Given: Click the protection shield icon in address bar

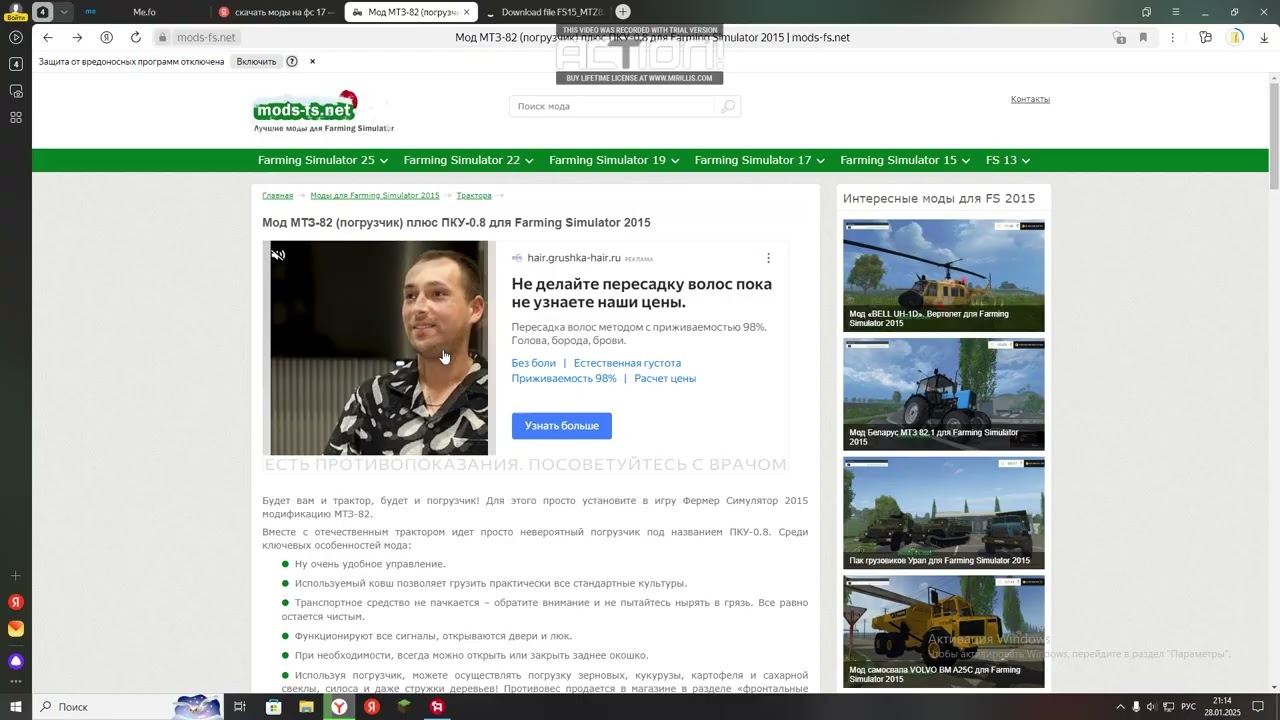Looking at the screenshot, I should (x=1118, y=37).
